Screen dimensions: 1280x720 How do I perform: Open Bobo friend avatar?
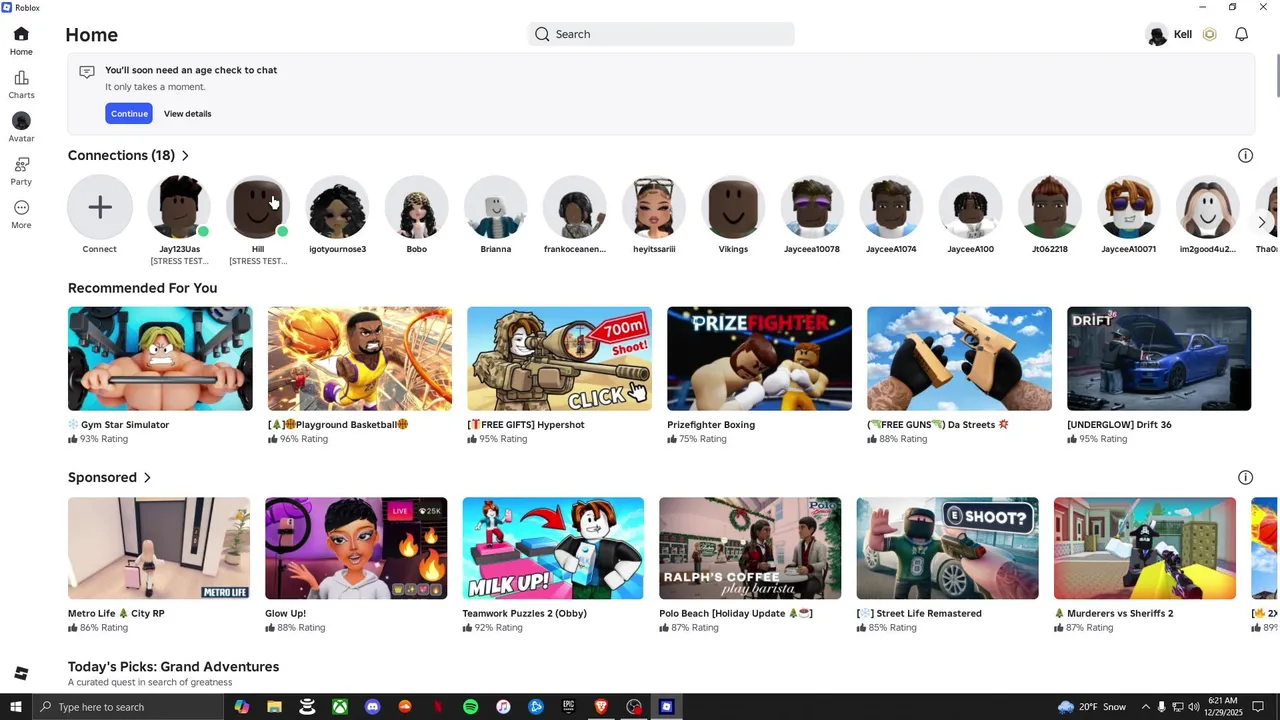click(x=416, y=207)
